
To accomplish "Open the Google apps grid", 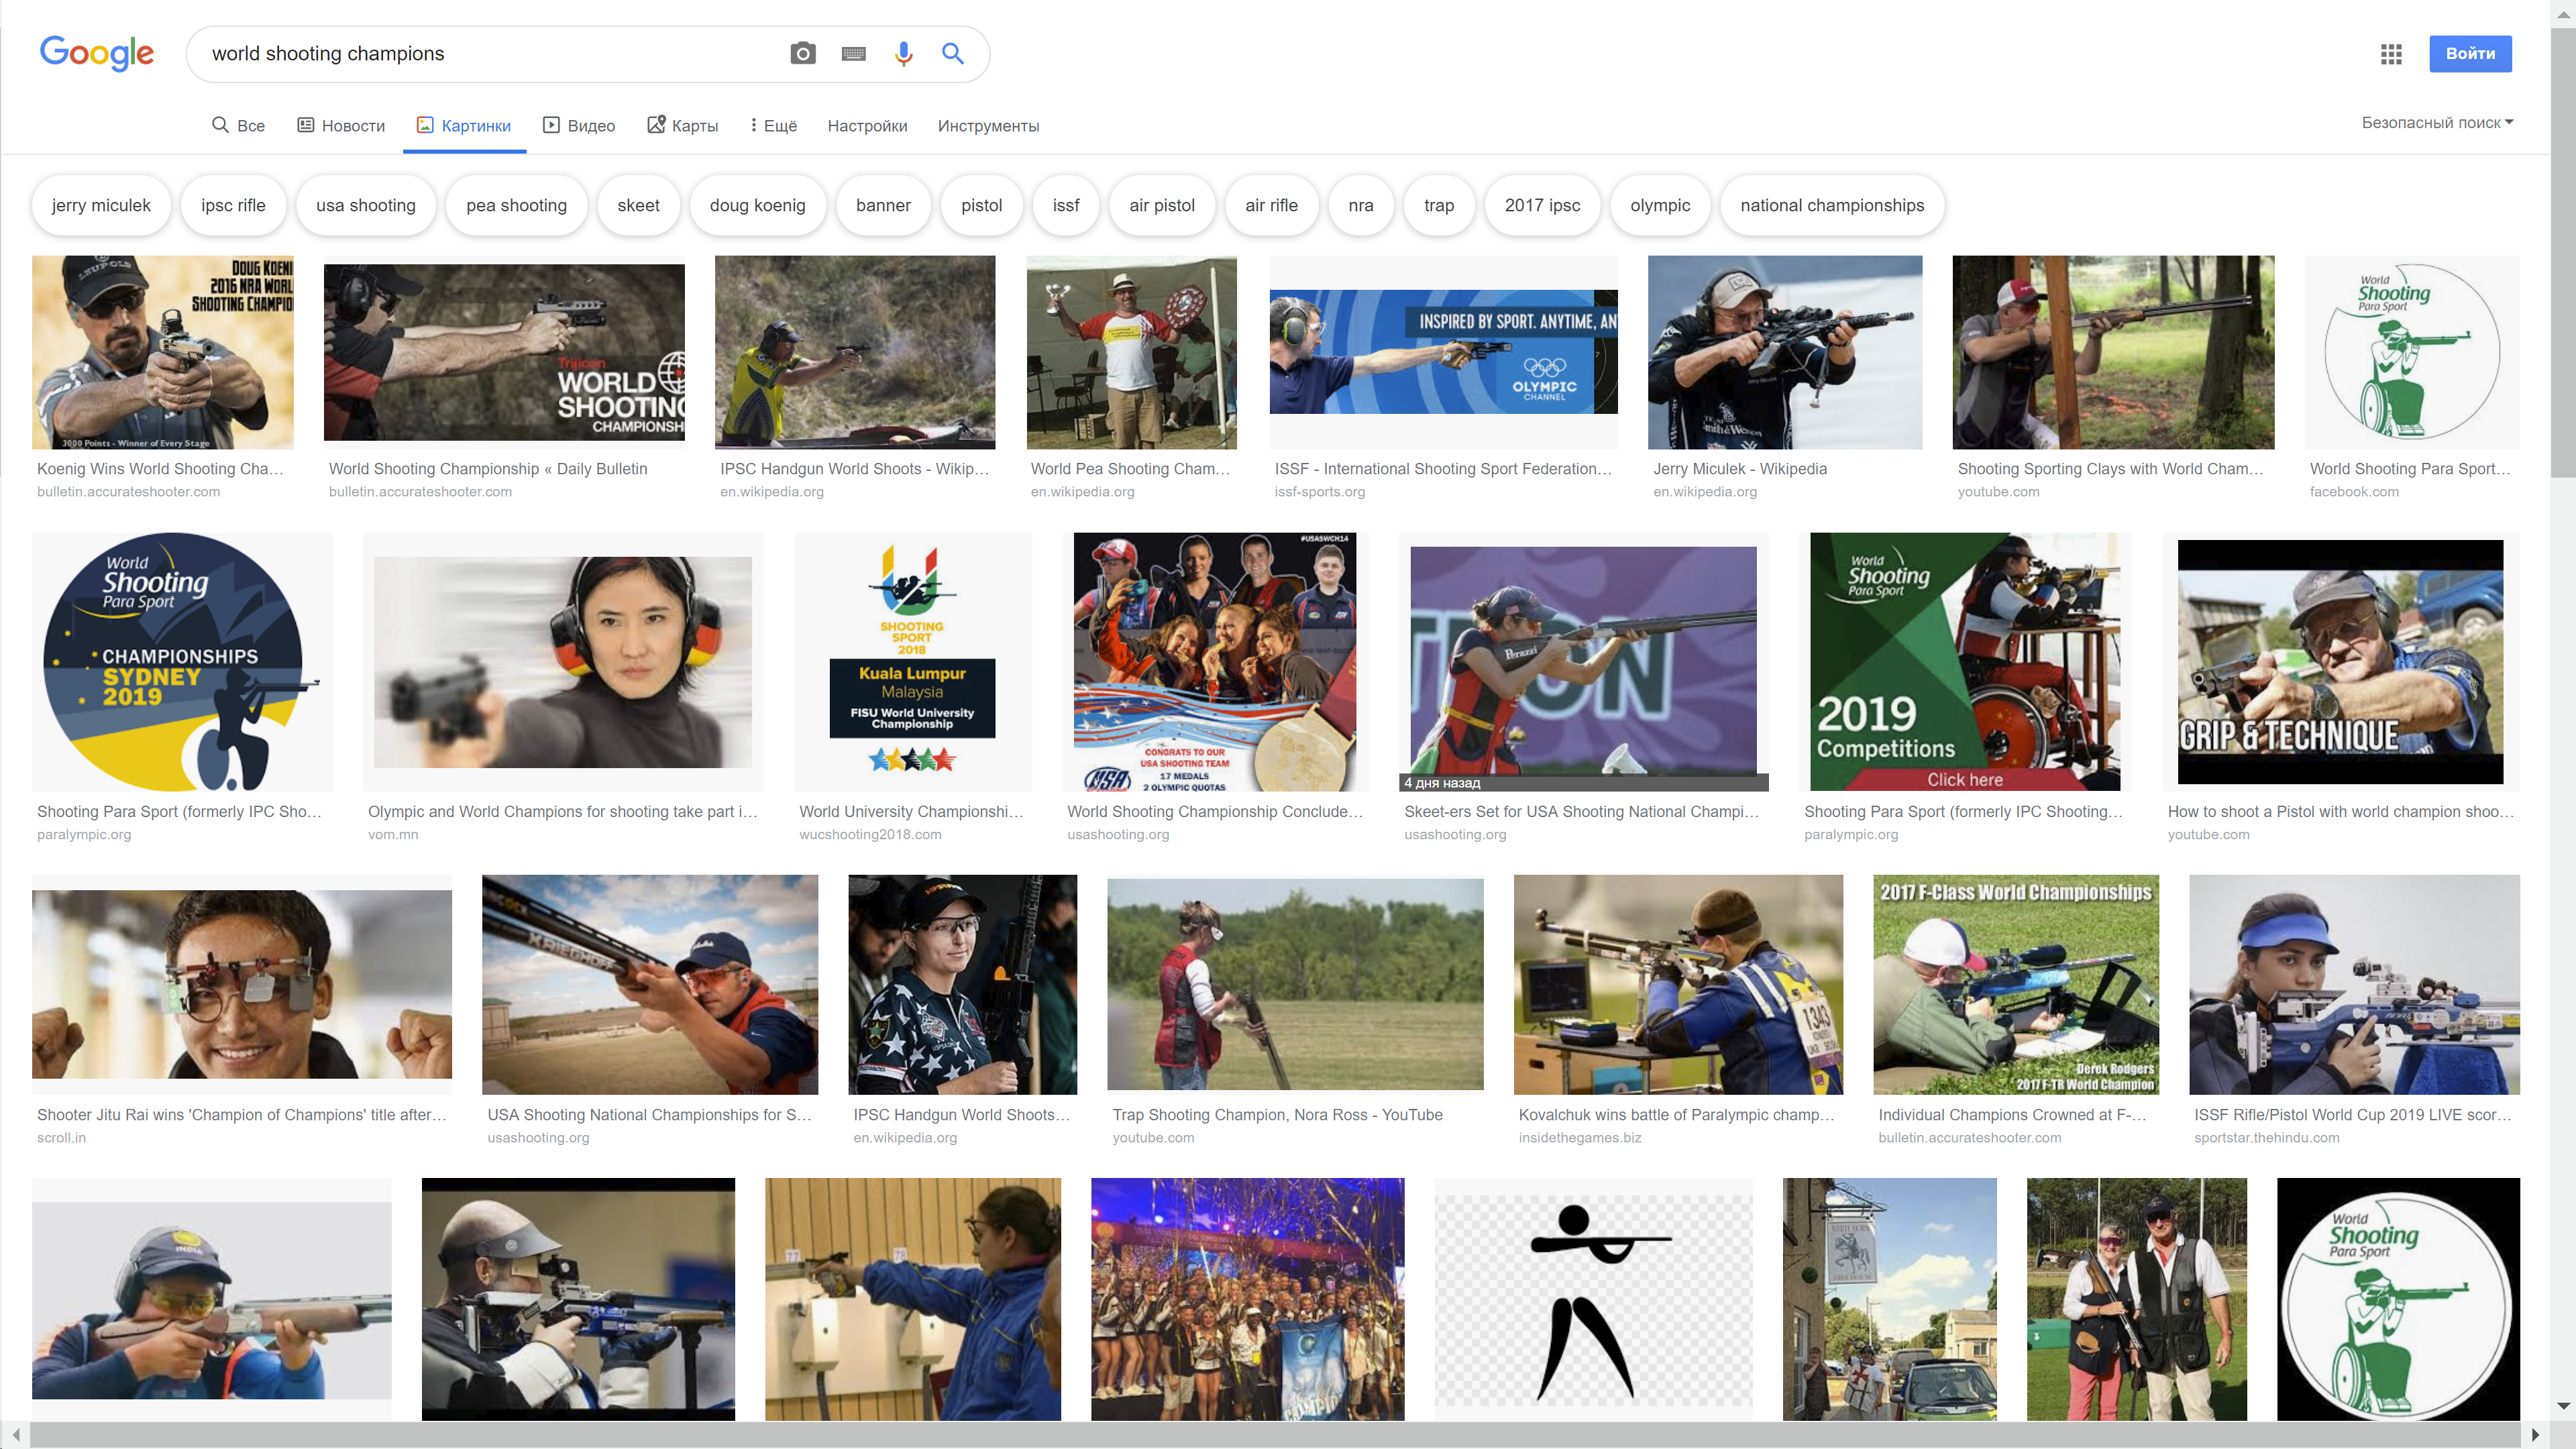I will tap(2391, 54).
